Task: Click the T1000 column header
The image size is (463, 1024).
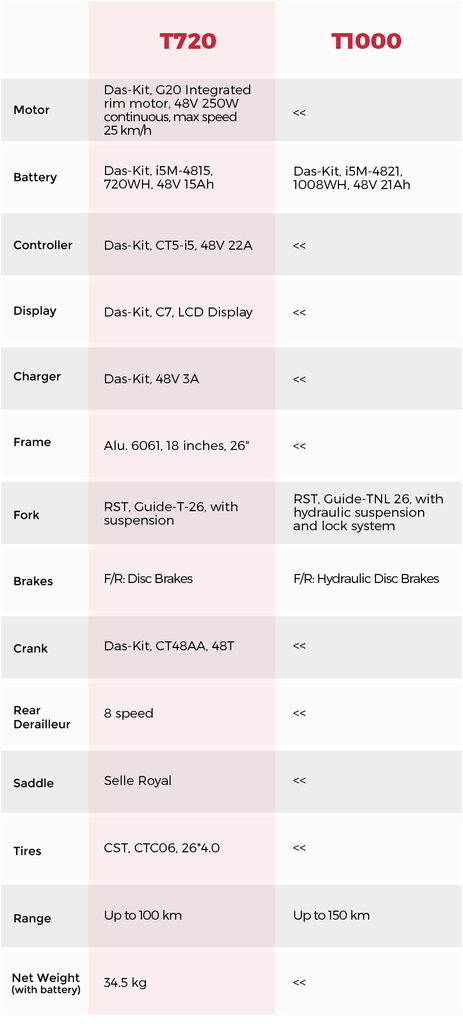Action: point(366,41)
